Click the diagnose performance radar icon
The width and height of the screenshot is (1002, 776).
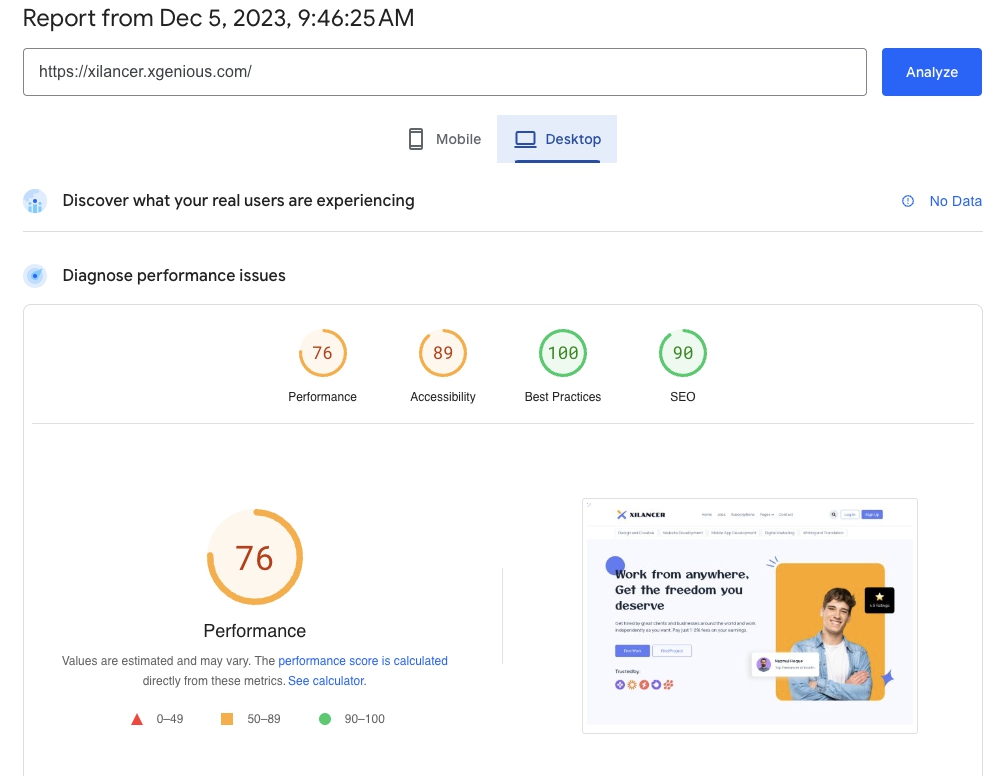tap(35, 276)
